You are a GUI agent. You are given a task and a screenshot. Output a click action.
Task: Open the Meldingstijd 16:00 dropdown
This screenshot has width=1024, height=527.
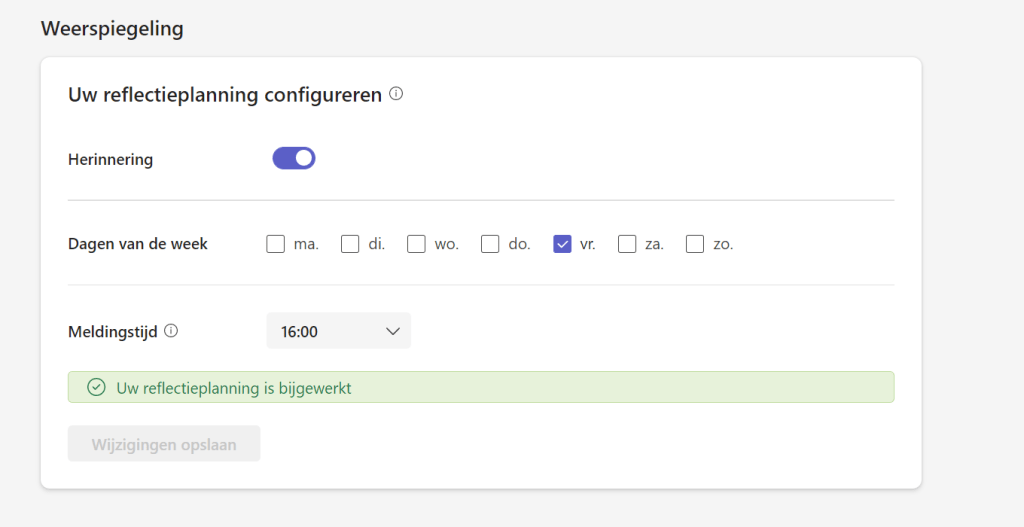point(338,331)
